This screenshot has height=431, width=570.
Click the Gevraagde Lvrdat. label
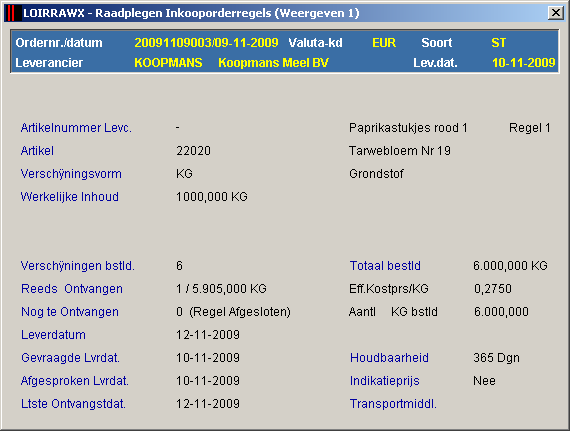[70, 358]
